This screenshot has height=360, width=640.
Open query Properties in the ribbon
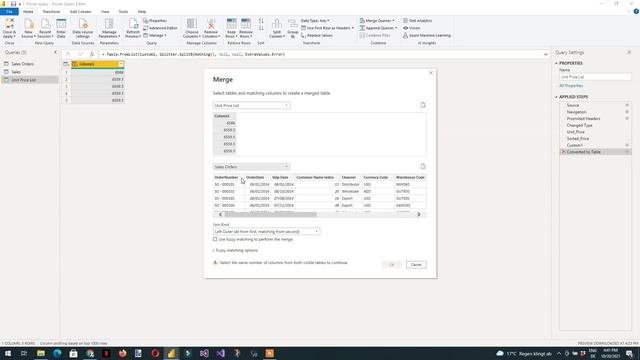click(x=155, y=20)
